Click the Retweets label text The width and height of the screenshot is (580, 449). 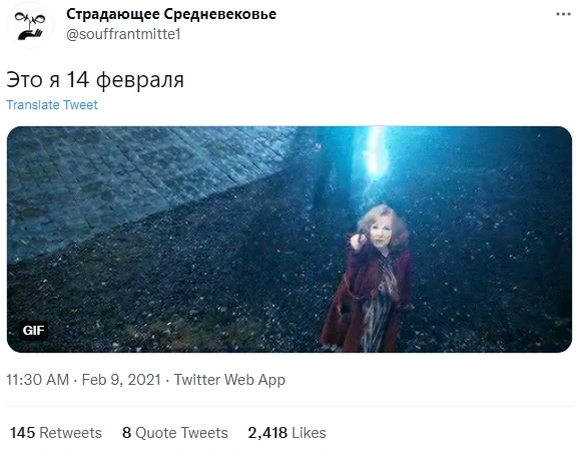coord(71,433)
